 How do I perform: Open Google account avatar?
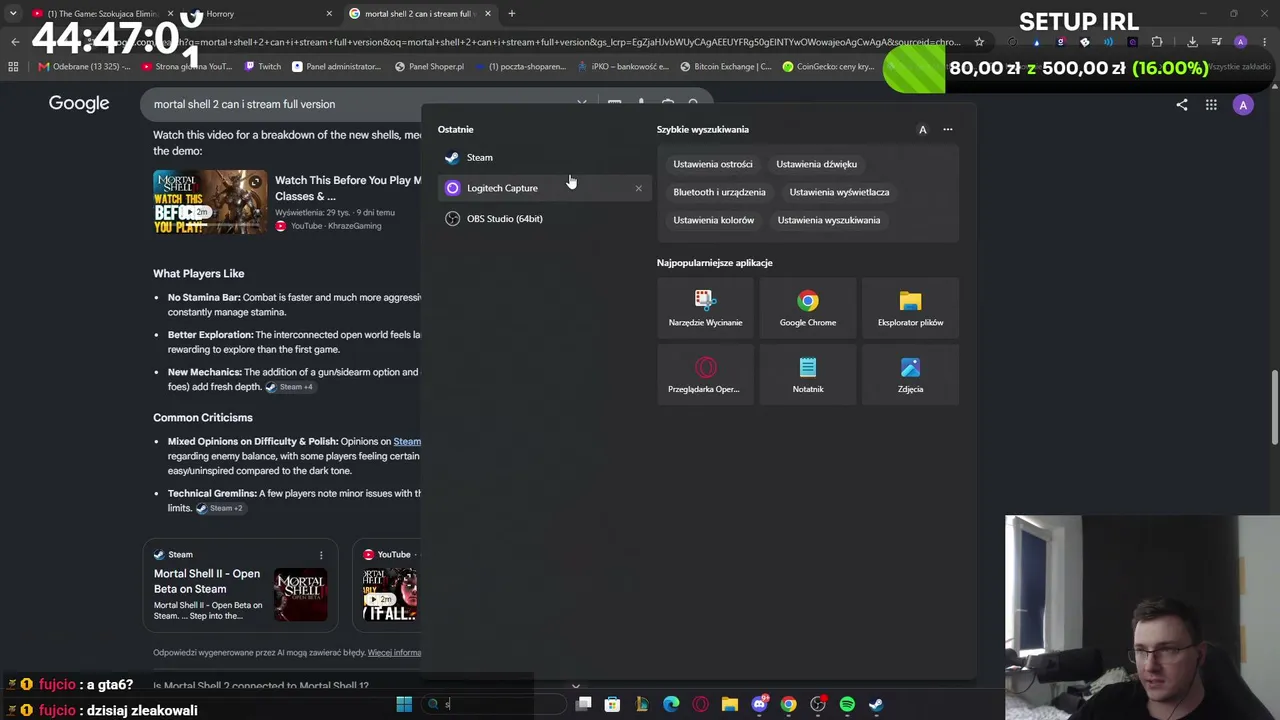click(1243, 104)
